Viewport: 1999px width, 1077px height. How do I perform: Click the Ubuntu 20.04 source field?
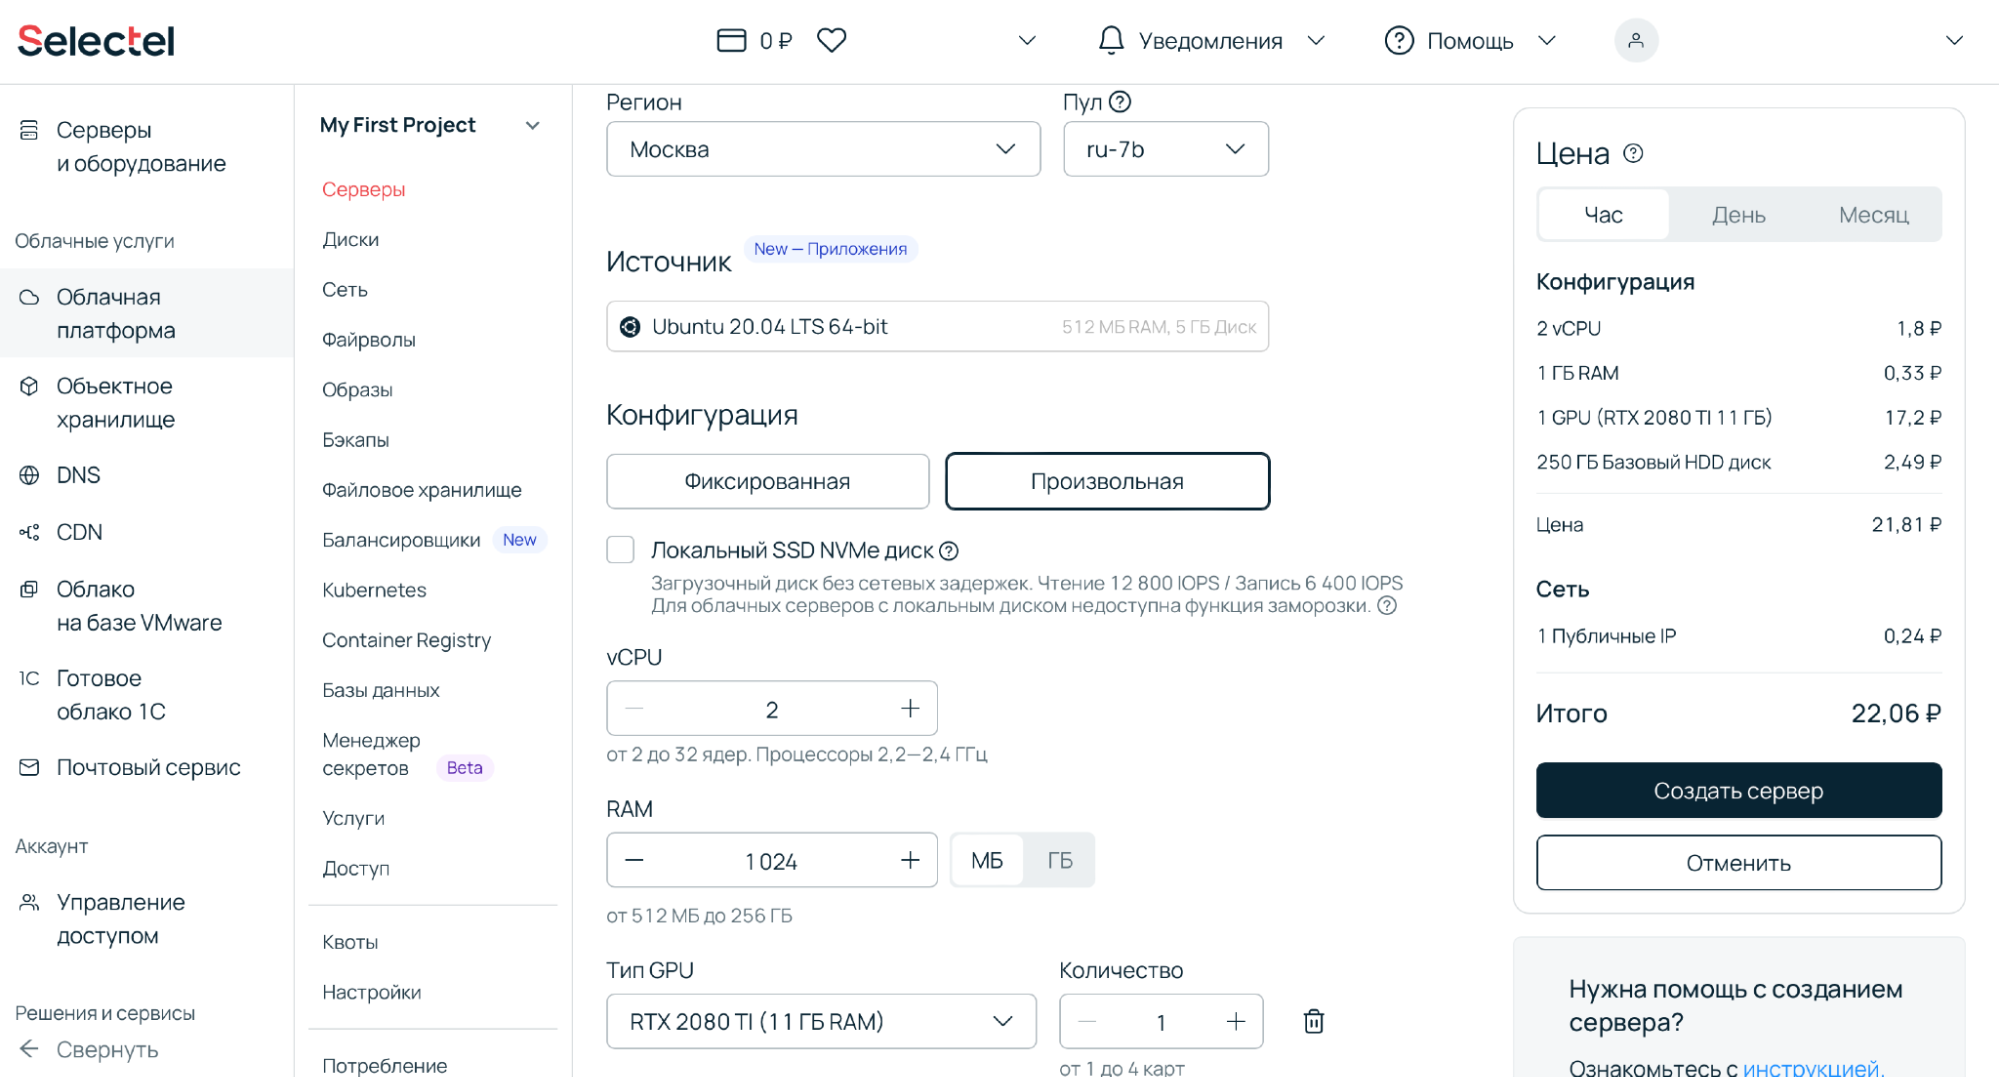click(936, 326)
